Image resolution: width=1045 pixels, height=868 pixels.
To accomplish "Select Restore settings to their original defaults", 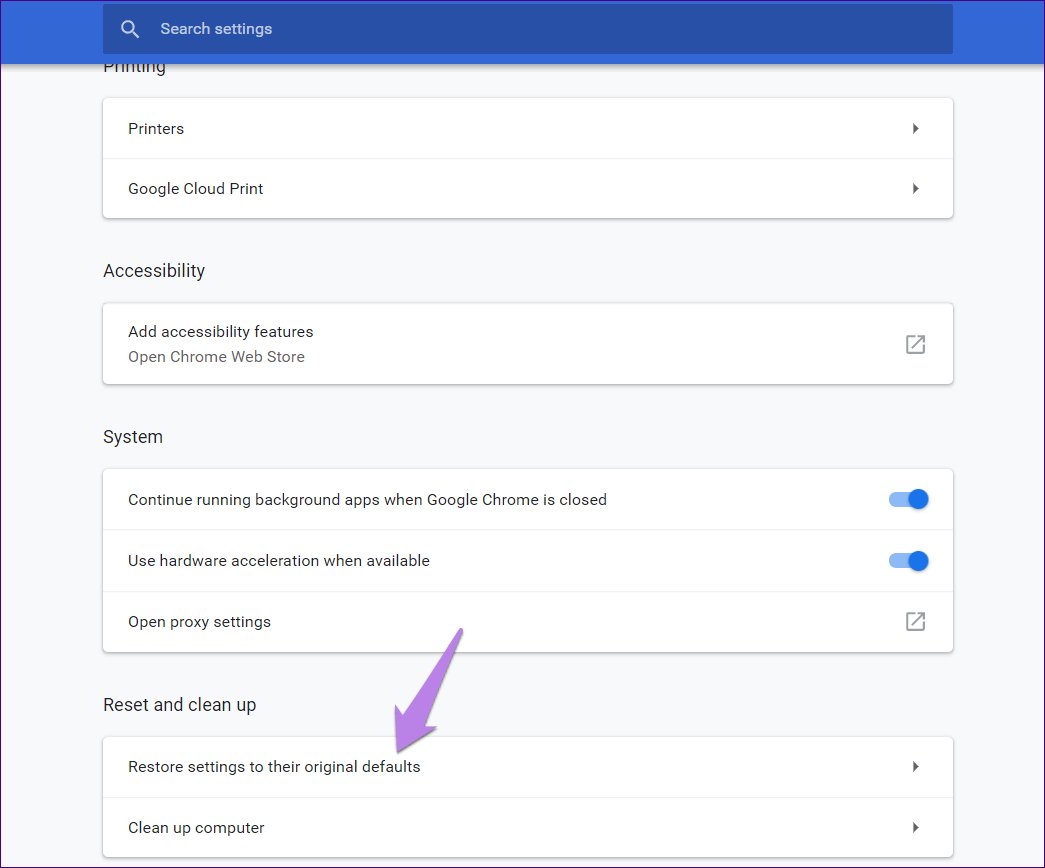I will point(274,767).
